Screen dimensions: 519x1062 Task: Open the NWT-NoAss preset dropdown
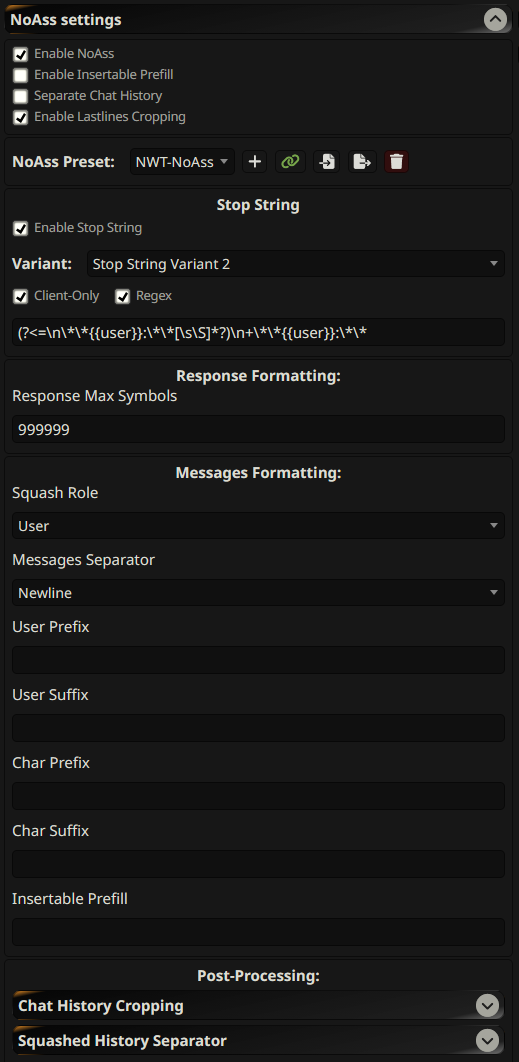[182, 162]
